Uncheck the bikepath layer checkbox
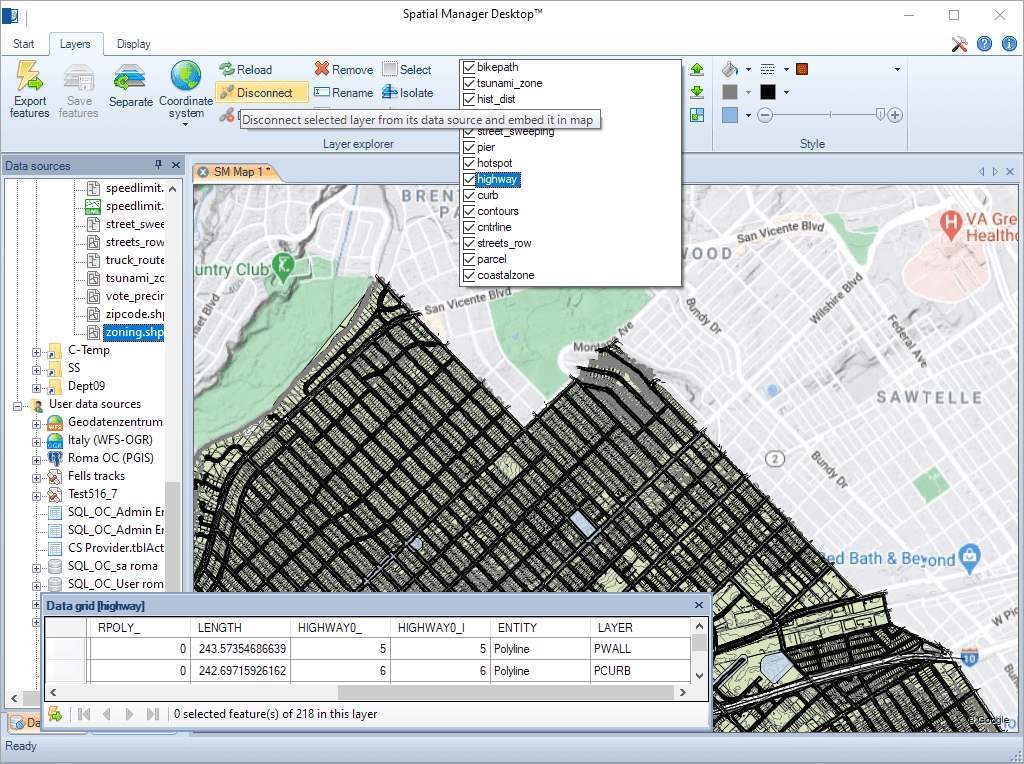This screenshot has width=1024, height=764. [x=469, y=67]
